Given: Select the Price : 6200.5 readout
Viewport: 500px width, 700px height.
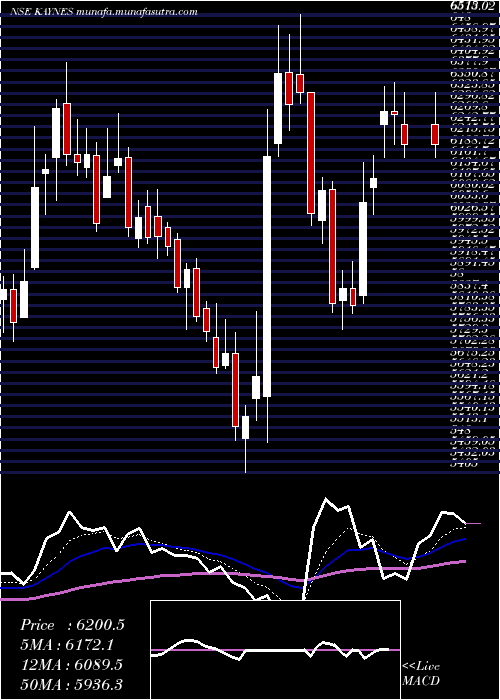Looking at the screenshot, I should 72,625.
